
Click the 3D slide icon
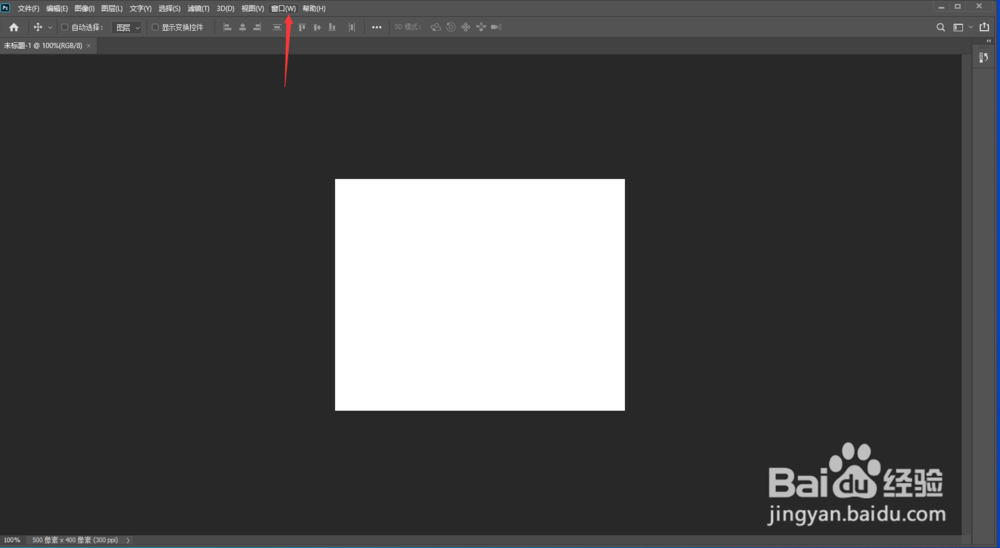481,27
